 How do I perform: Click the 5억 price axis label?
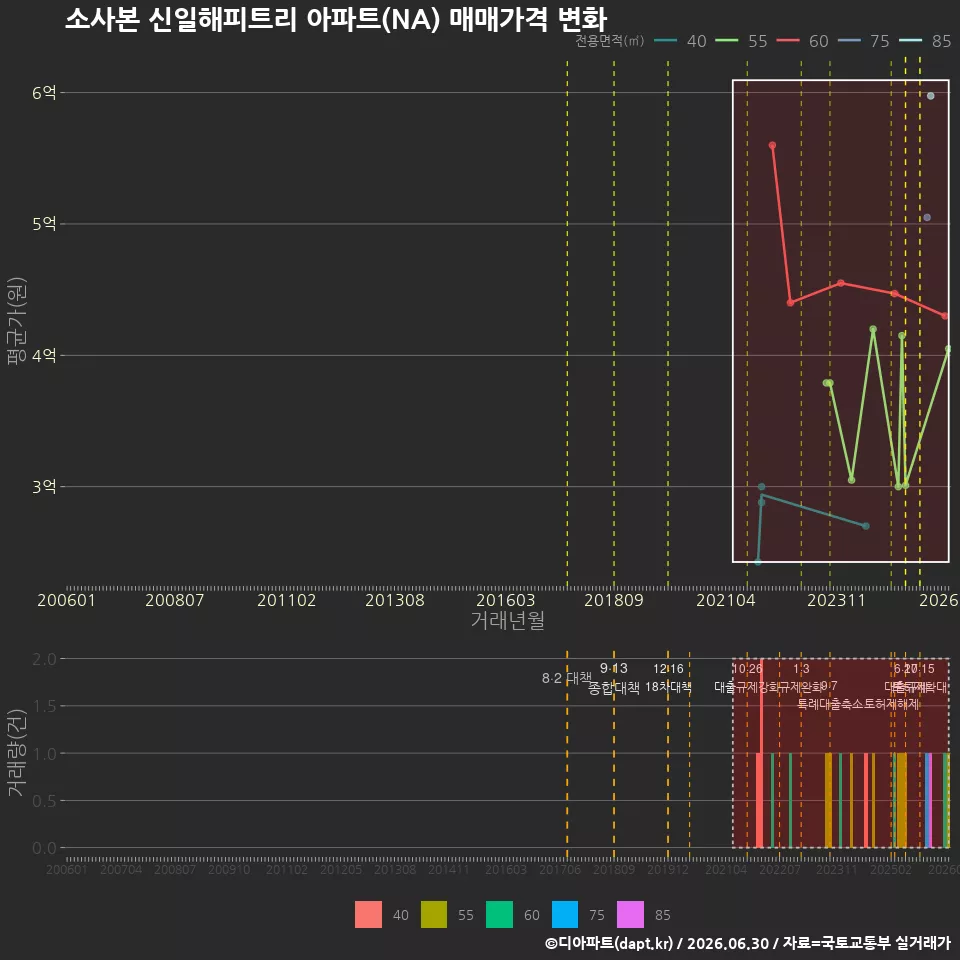(44, 224)
